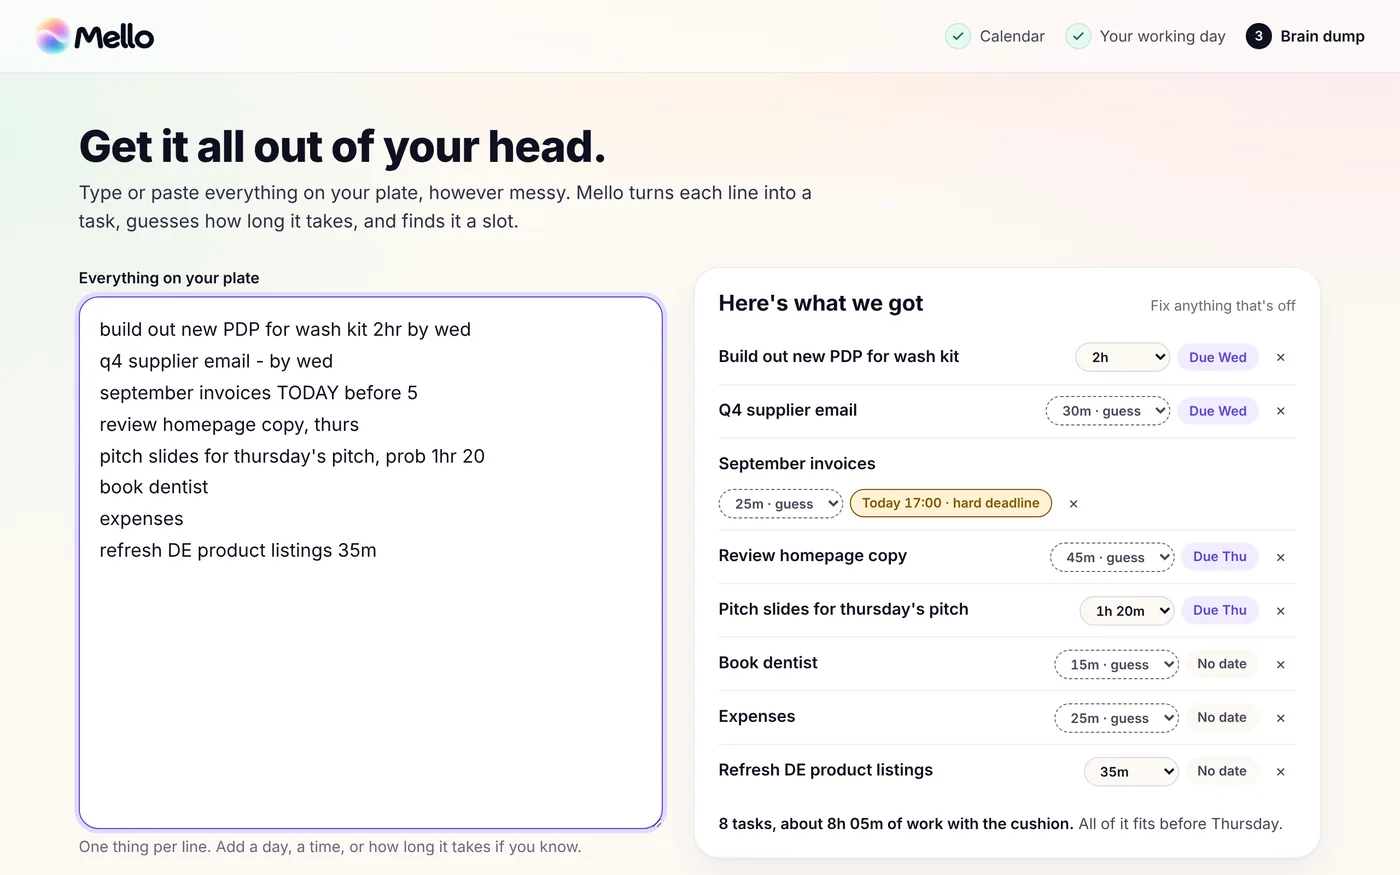Click inside the Everything on your plate textarea
Image resolution: width=1400 pixels, height=875 pixels.
pos(371,563)
